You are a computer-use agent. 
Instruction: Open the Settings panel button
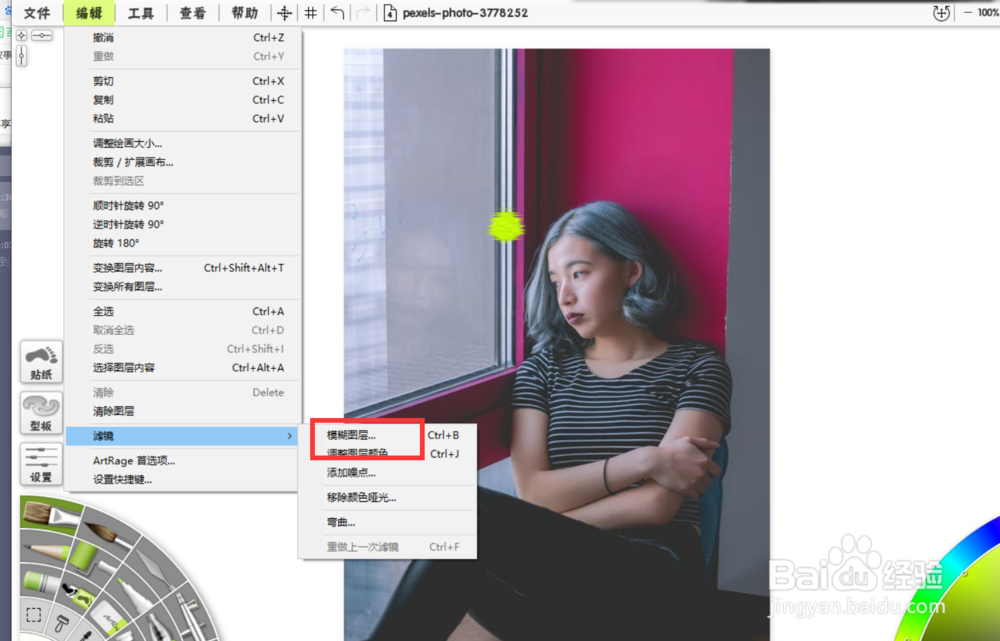pos(41,464)
